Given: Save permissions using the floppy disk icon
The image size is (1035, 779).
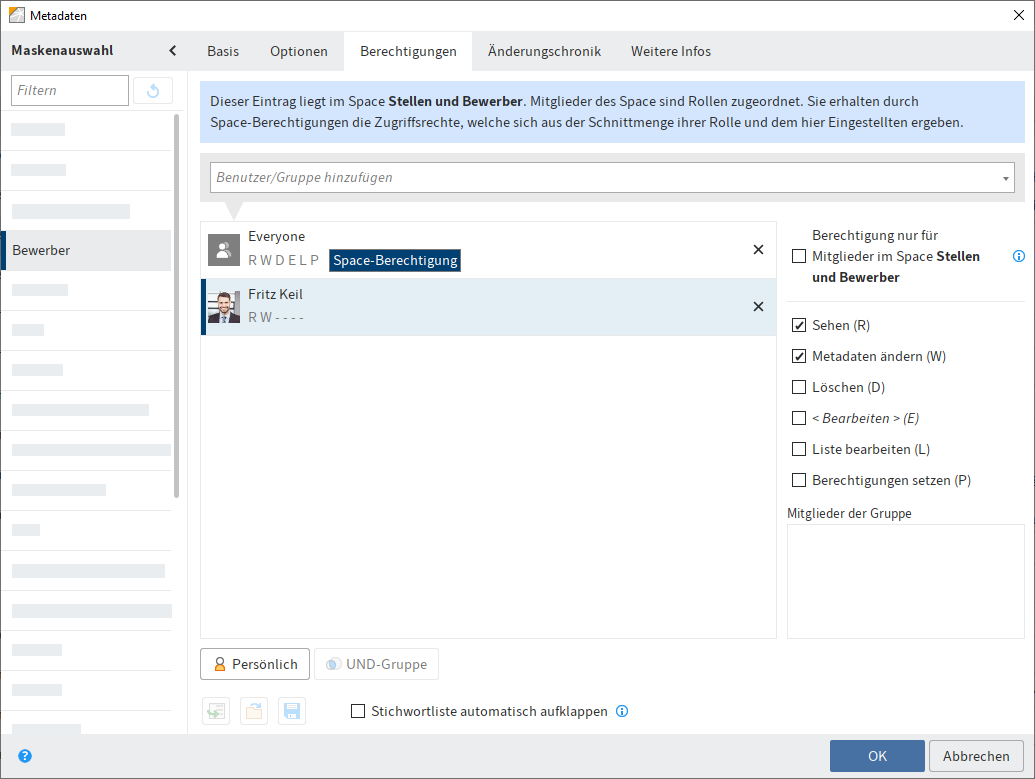Looking at the screenshot, I should coord(291,711).
